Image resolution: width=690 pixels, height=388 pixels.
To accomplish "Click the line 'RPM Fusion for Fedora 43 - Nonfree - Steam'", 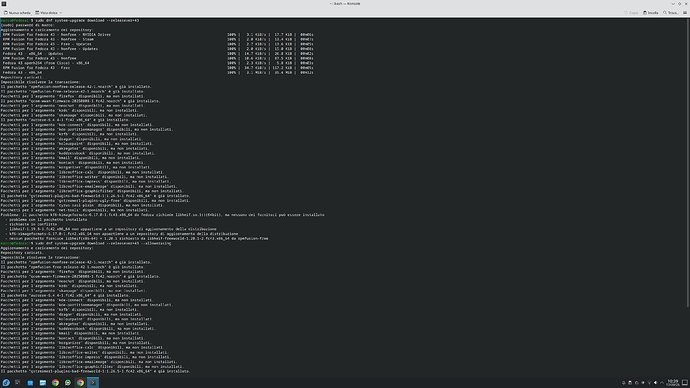I will pos(48,39).
